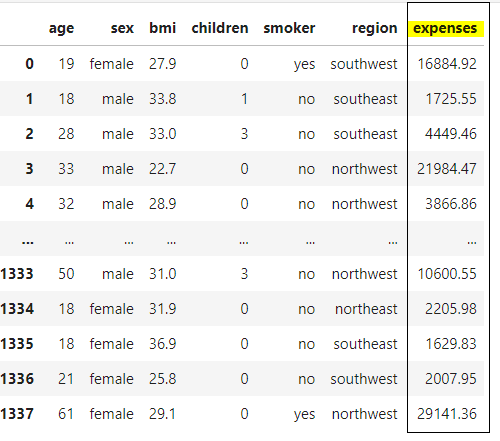Select row index 0
The width and height of the screenshot is (500, 441).
tap(30, 64)
